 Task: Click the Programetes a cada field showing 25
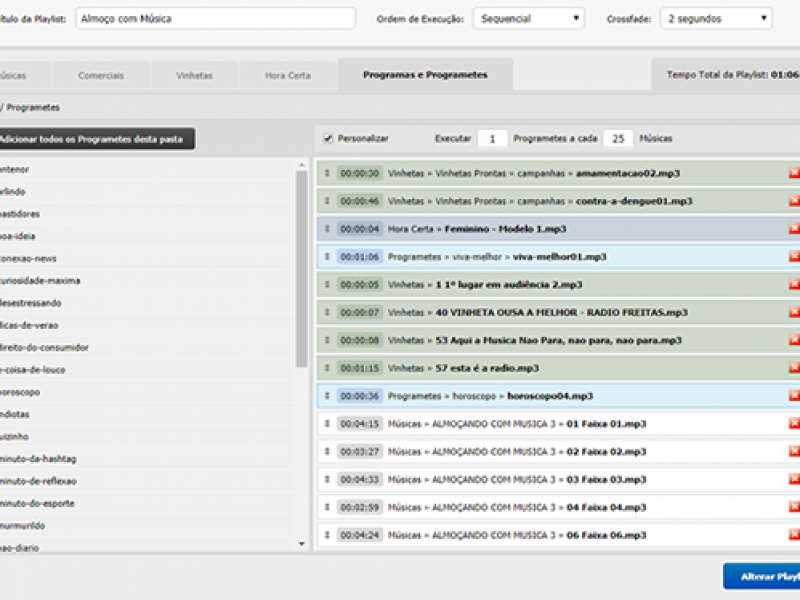click(618, 139)
